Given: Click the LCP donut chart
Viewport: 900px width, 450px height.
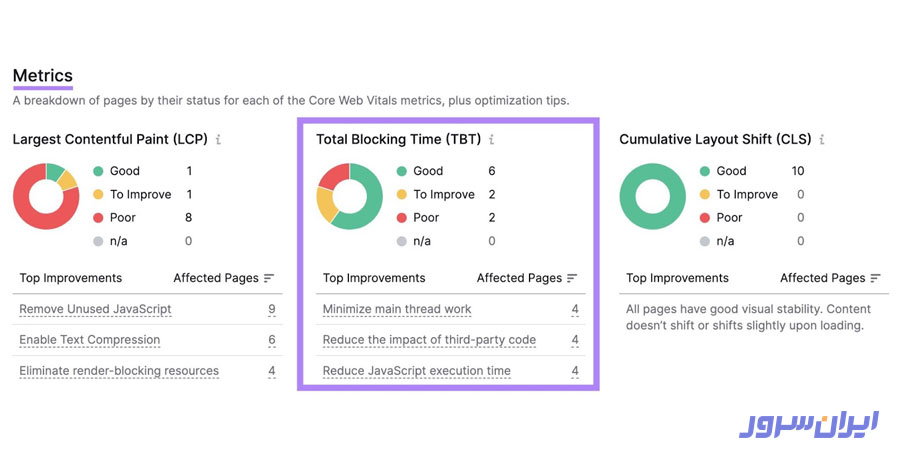Looking at the screenshot, I should [x=46, y=196].
